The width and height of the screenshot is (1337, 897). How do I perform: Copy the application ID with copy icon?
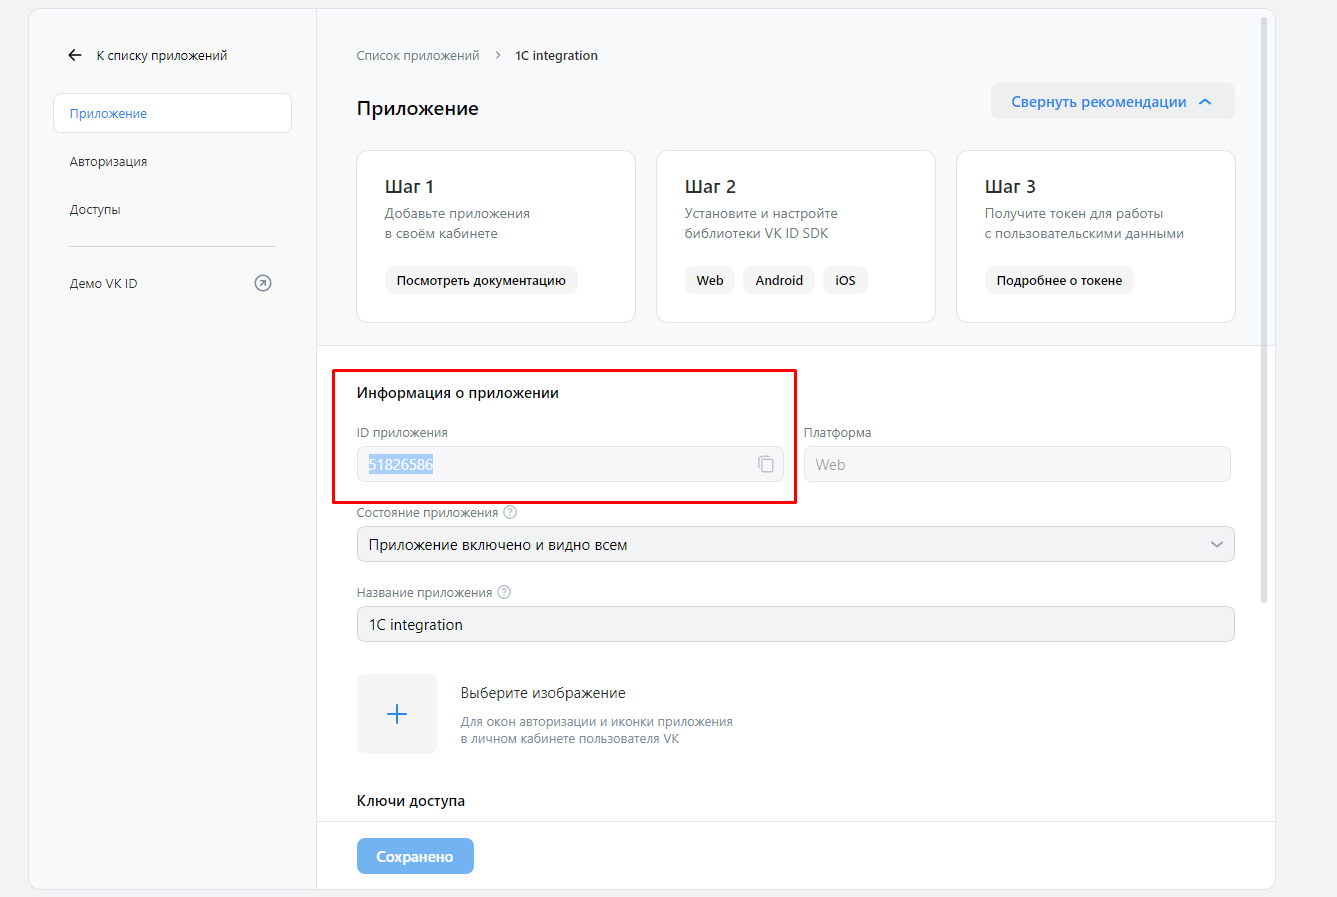pos(766,464)
